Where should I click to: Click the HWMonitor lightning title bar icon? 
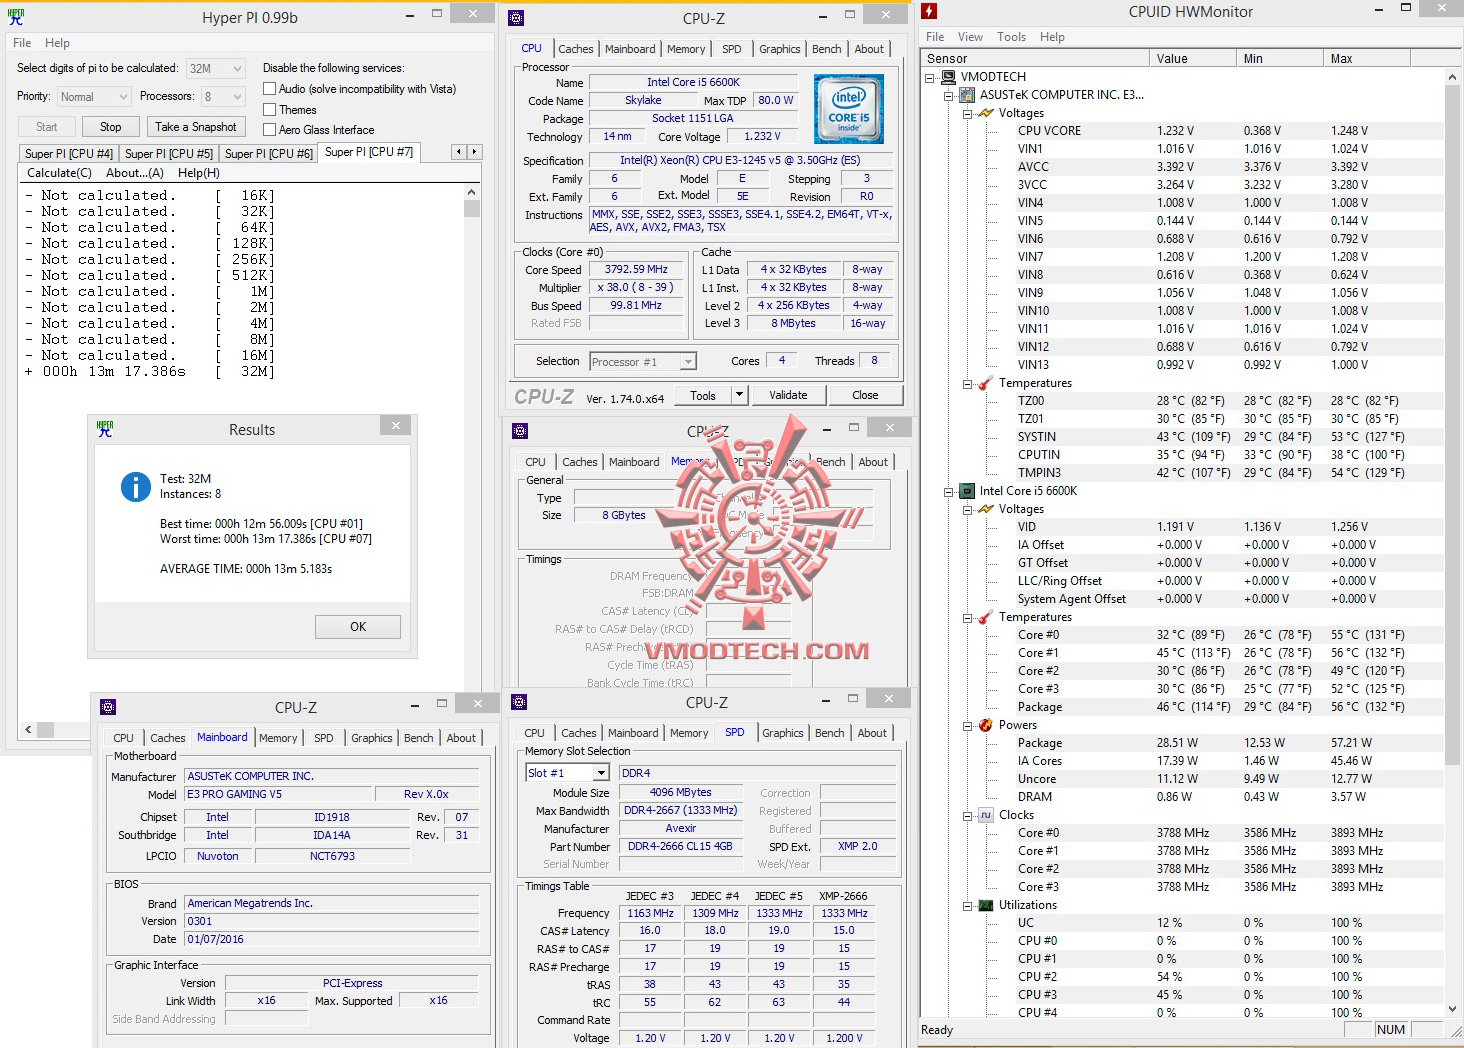(x=930, y=12)
